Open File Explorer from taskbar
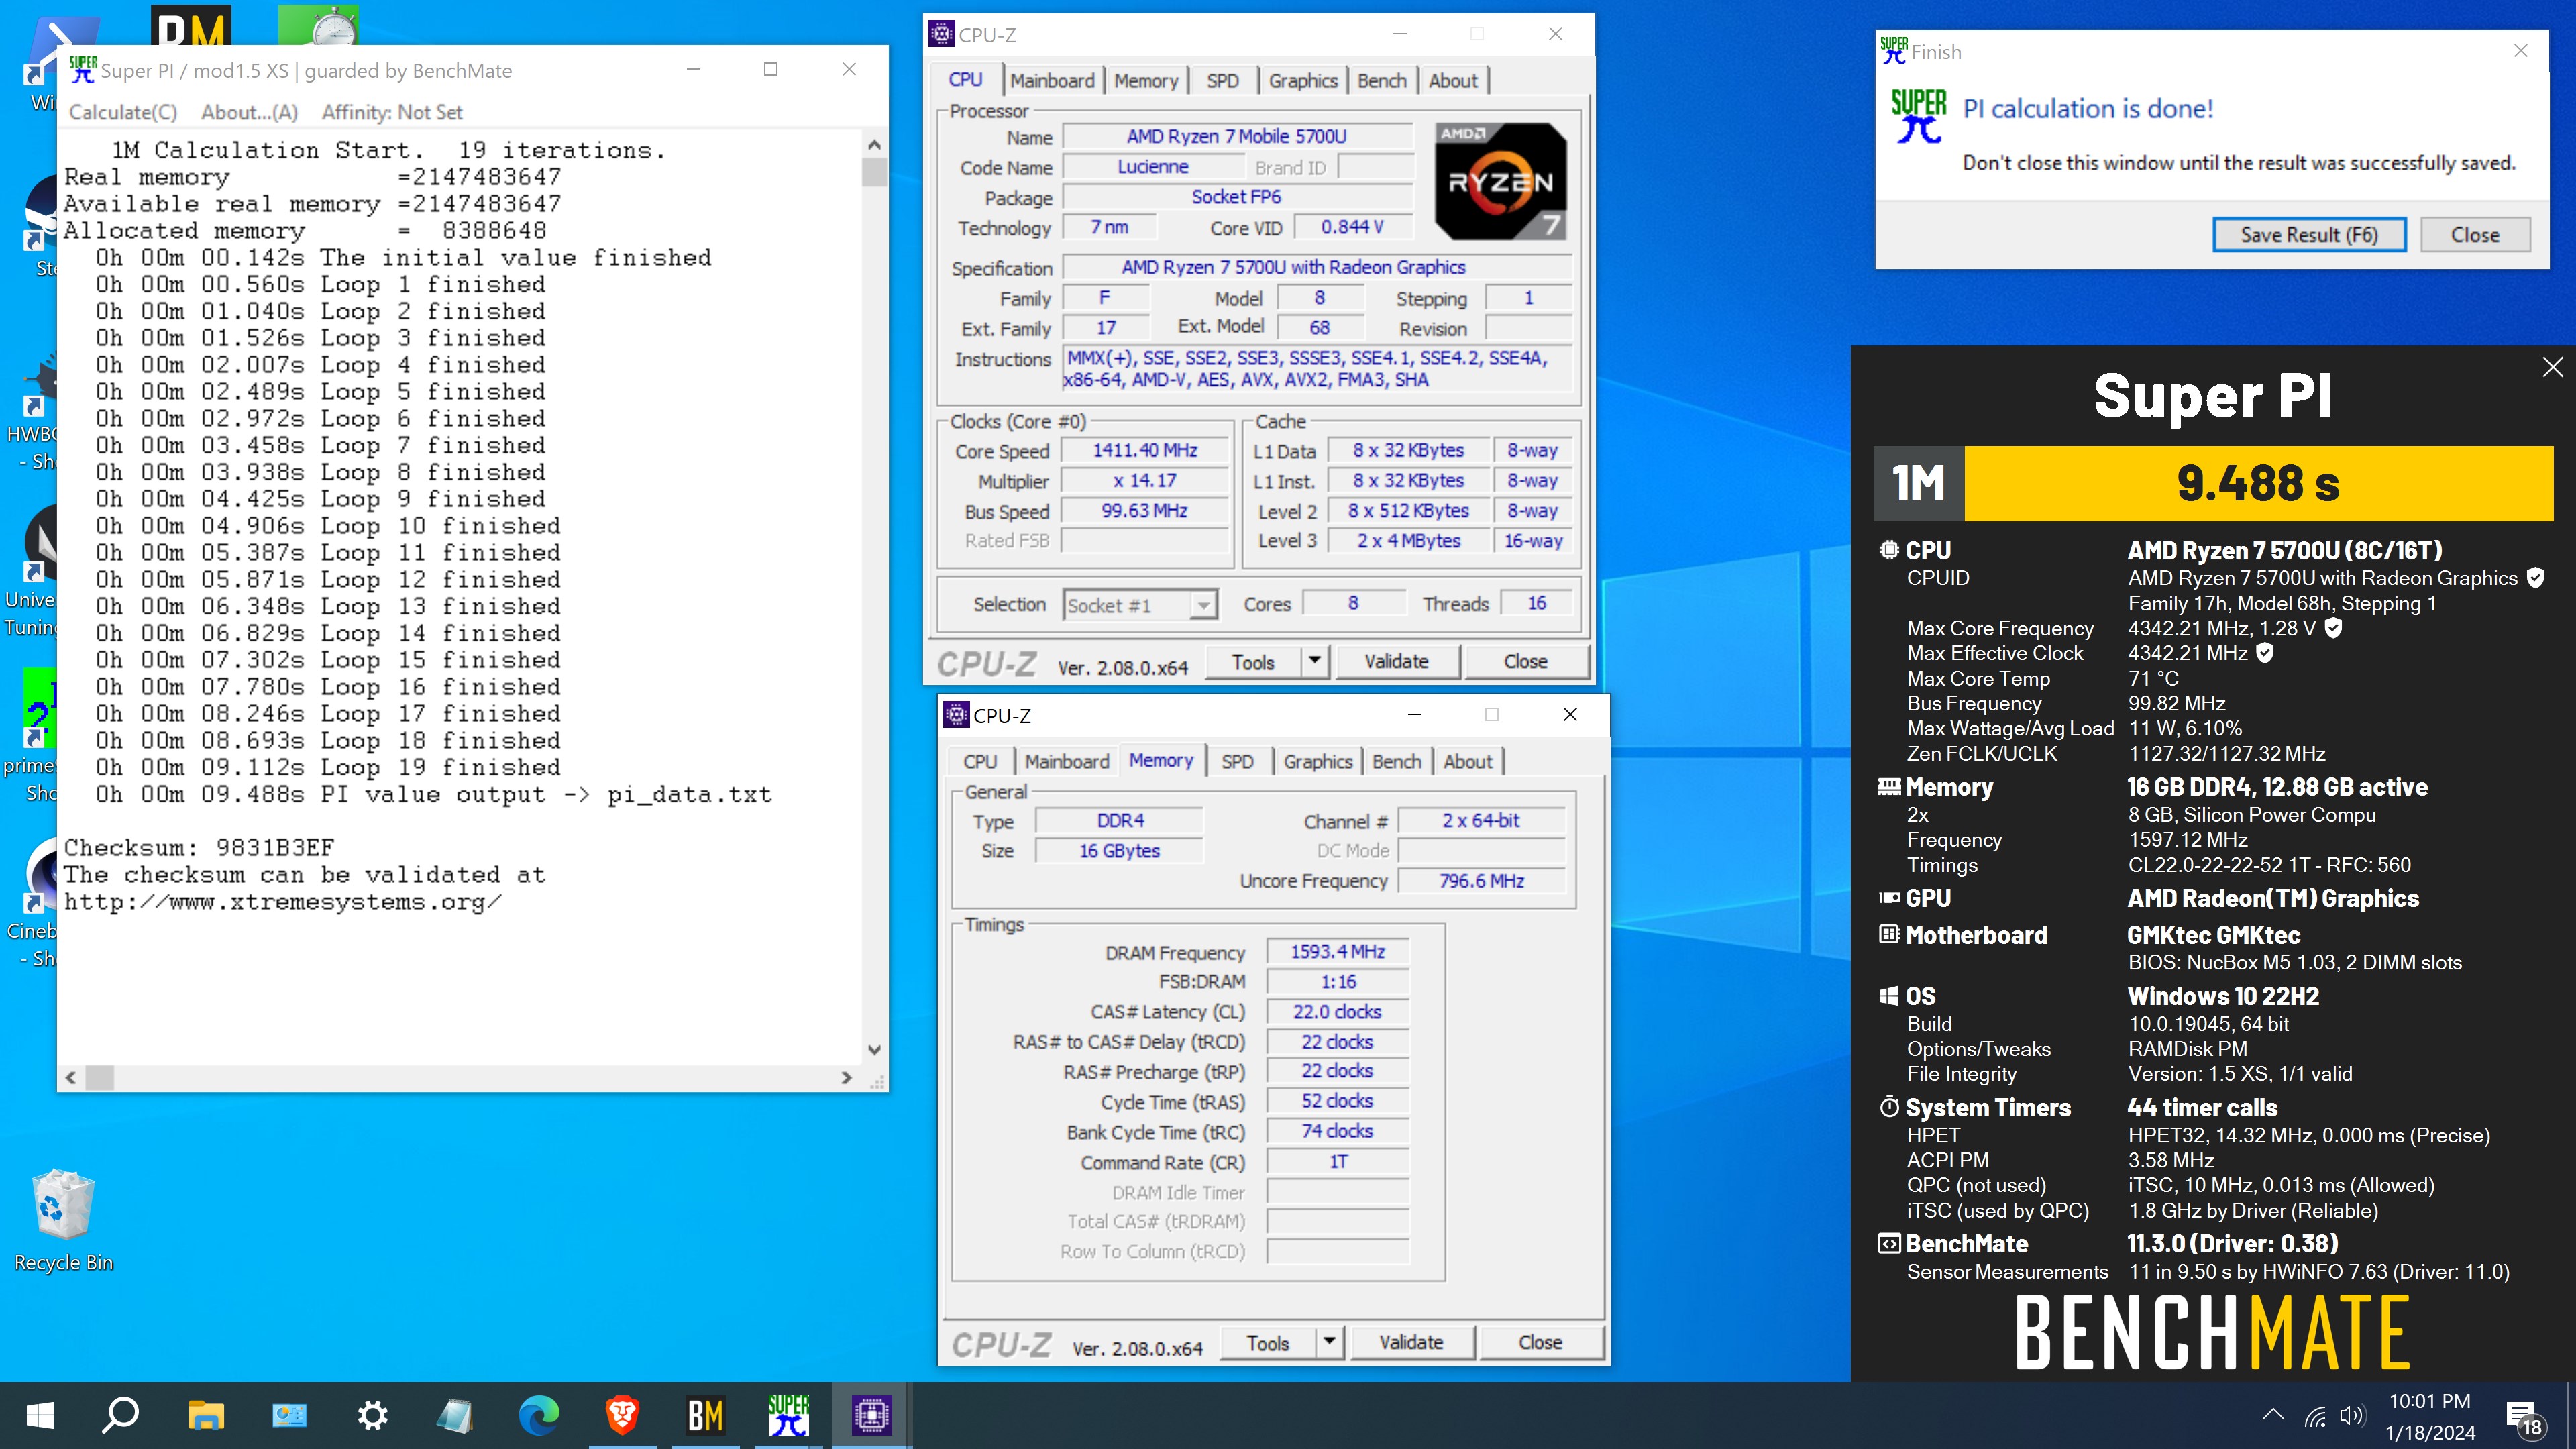 [205, 1415]
